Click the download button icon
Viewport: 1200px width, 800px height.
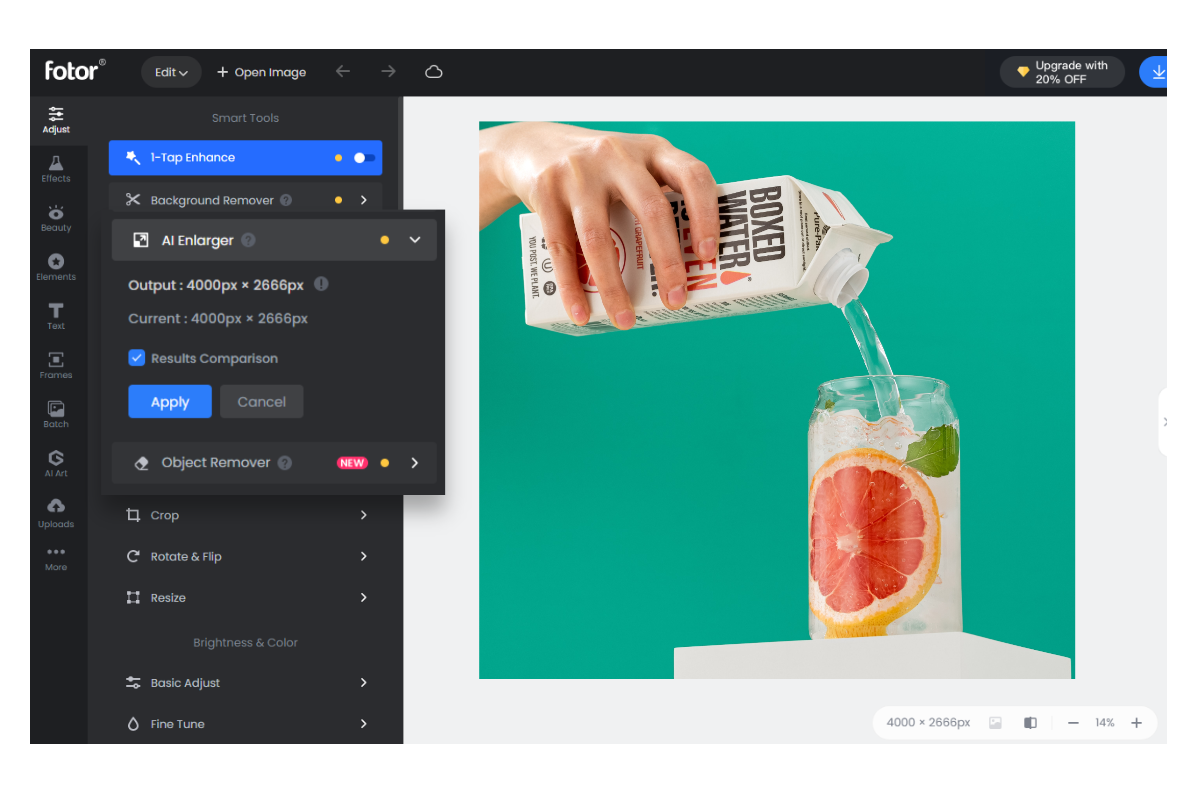(1156, 72)
